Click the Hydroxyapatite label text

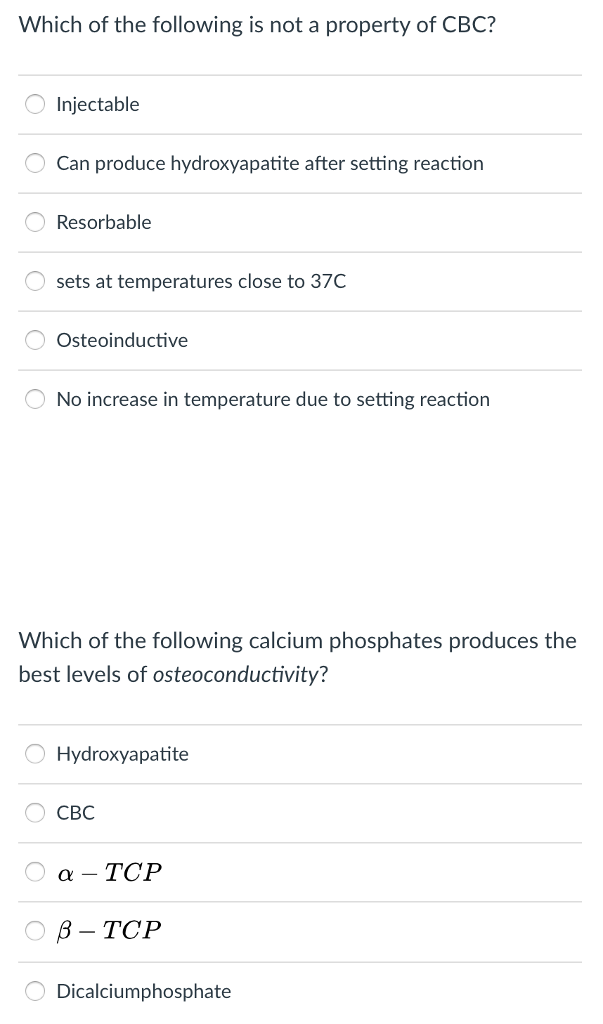coord(122,754)
